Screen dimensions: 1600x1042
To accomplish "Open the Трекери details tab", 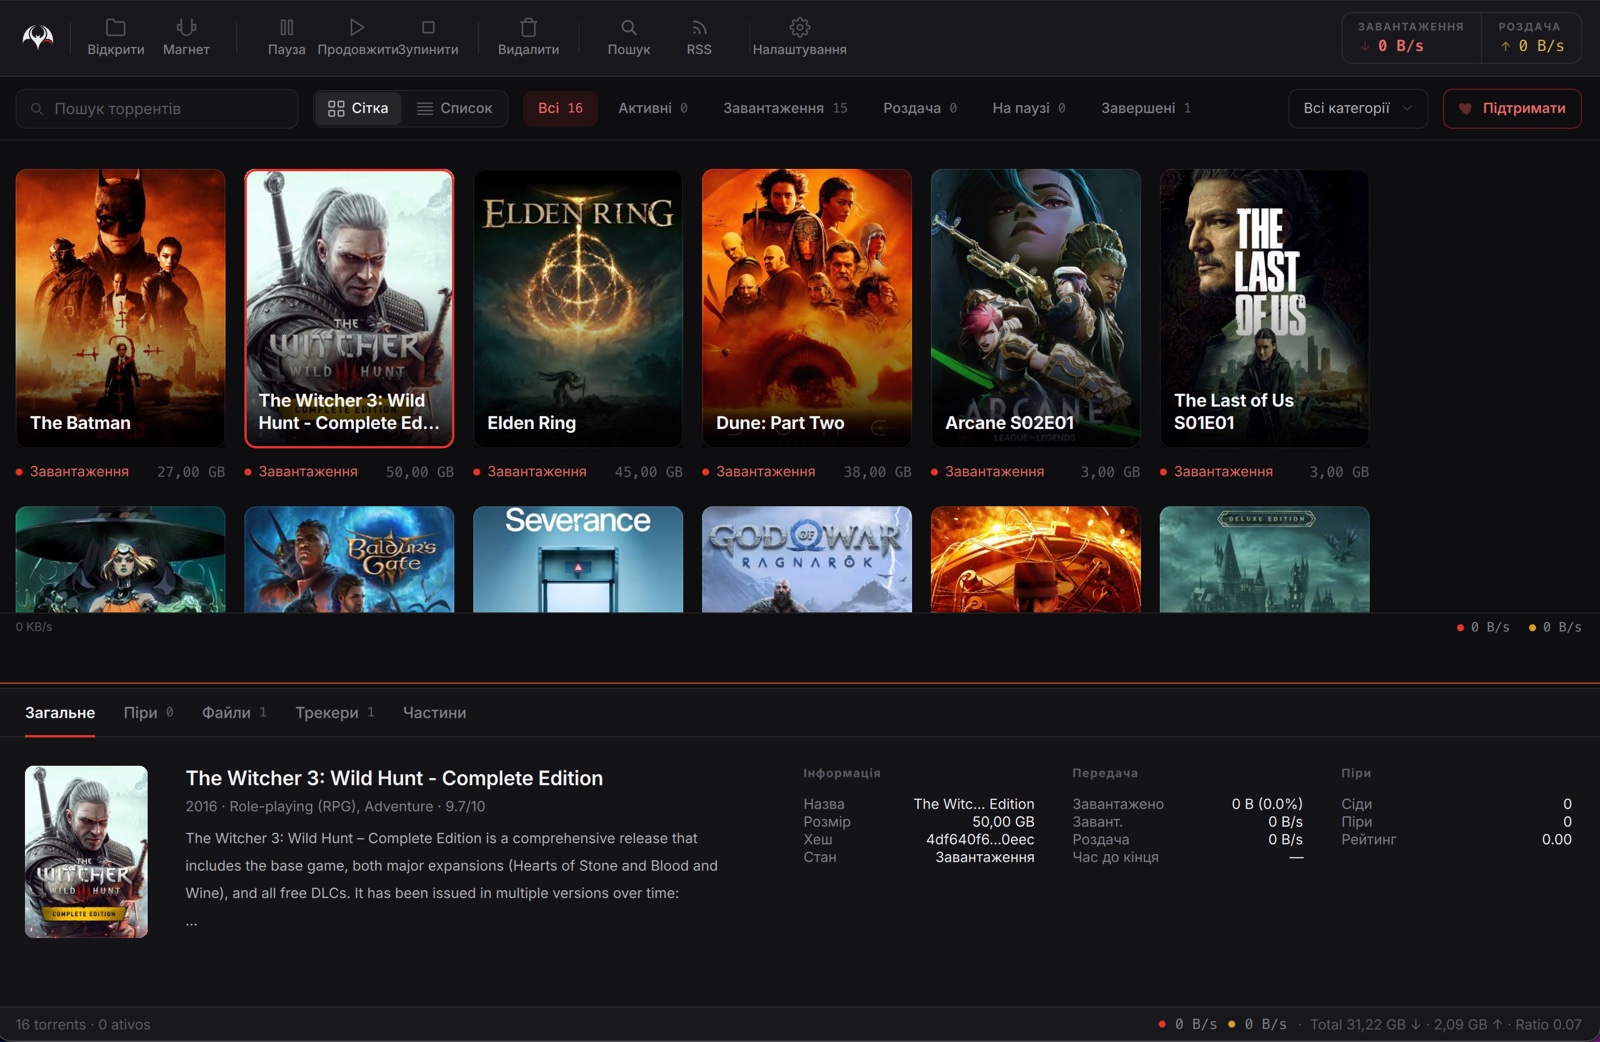I will click(x=334, y=713).
